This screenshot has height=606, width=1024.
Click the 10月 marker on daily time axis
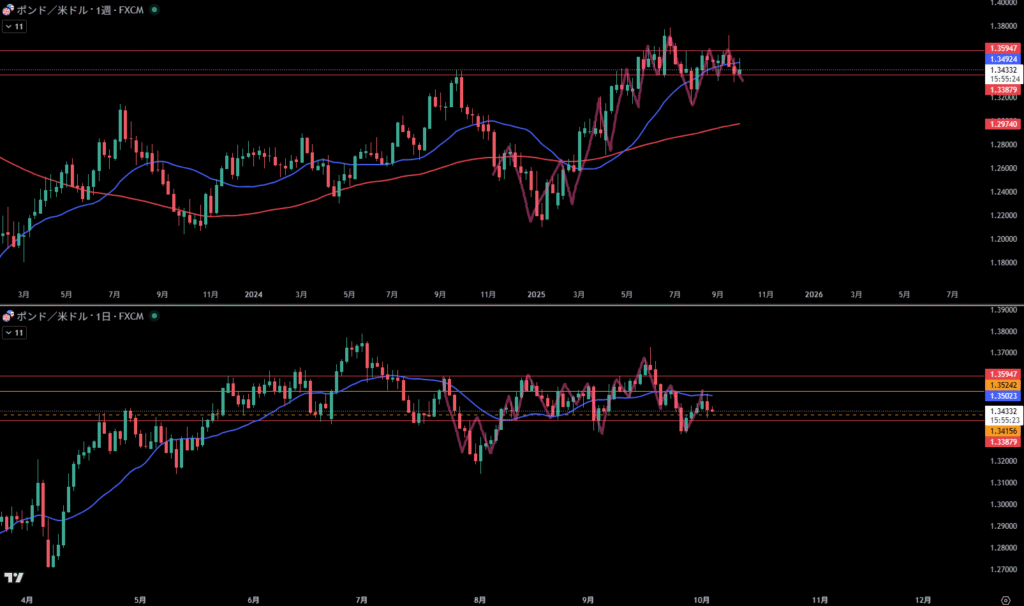[701, 599]
